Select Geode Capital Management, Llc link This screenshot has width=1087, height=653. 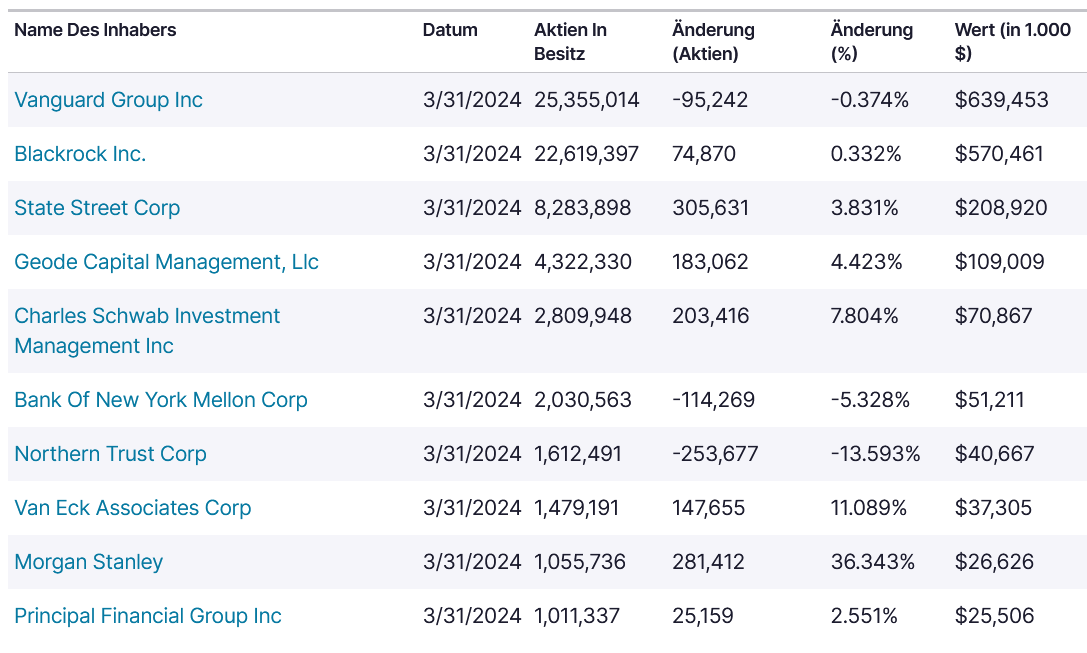point(166,262)
